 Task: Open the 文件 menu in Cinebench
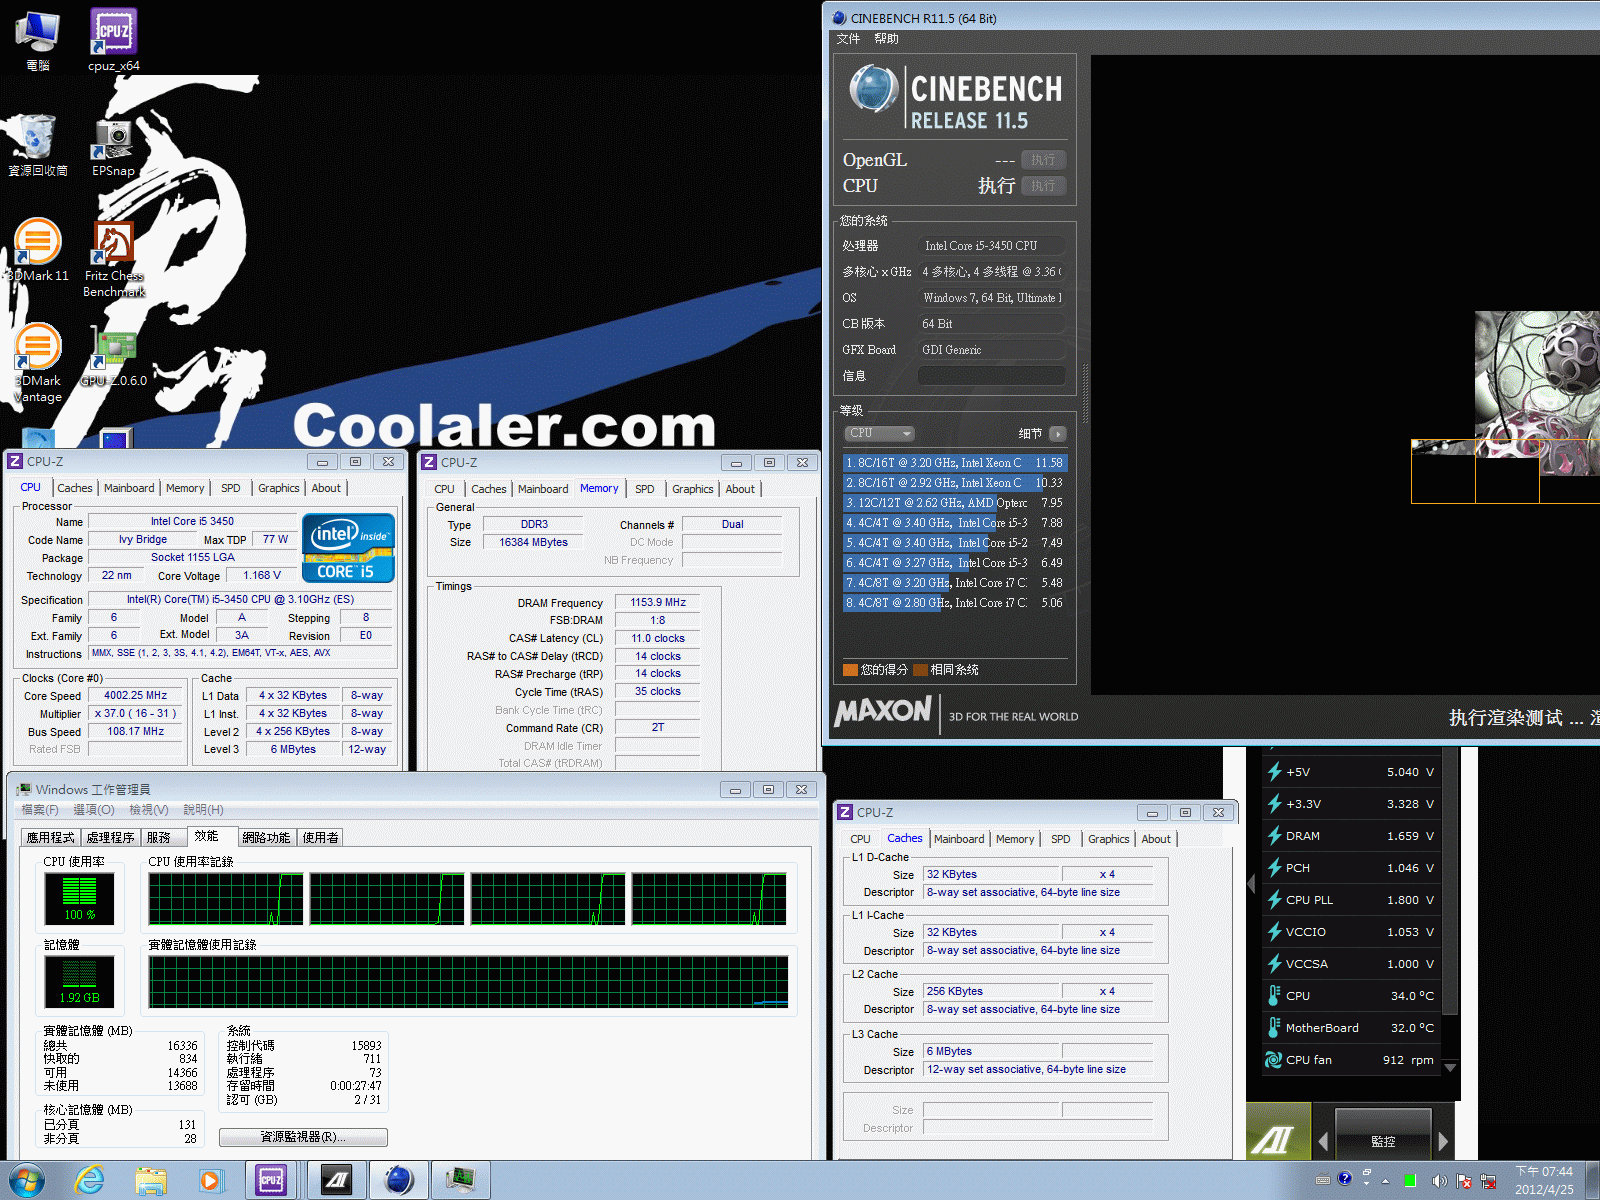(848, 39)
